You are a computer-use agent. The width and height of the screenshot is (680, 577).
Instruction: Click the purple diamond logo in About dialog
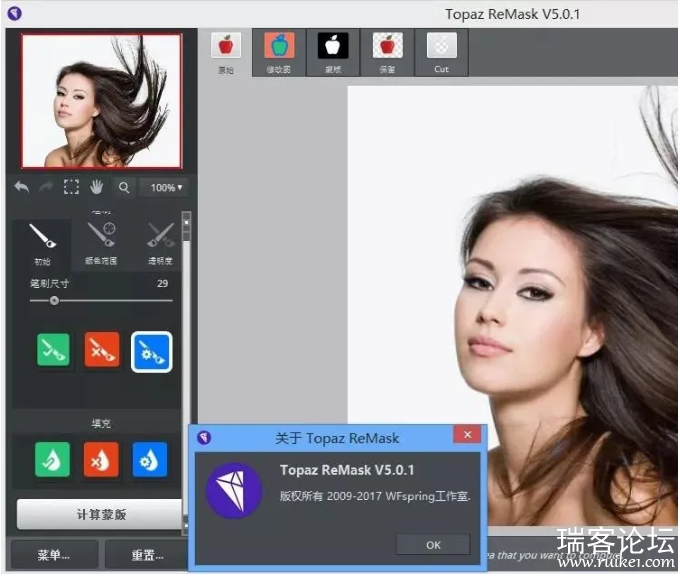coord(234,491)
